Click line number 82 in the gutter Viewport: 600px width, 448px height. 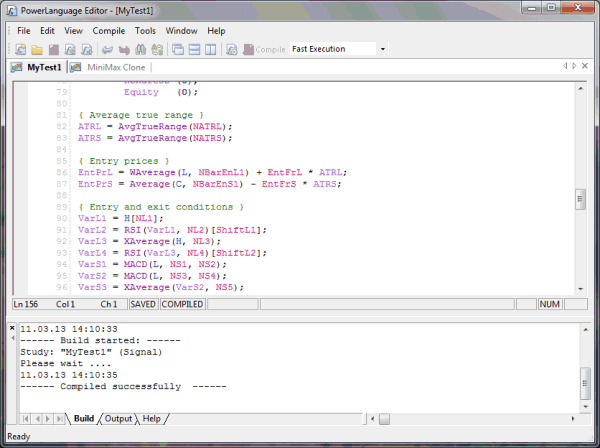(61, 127)
